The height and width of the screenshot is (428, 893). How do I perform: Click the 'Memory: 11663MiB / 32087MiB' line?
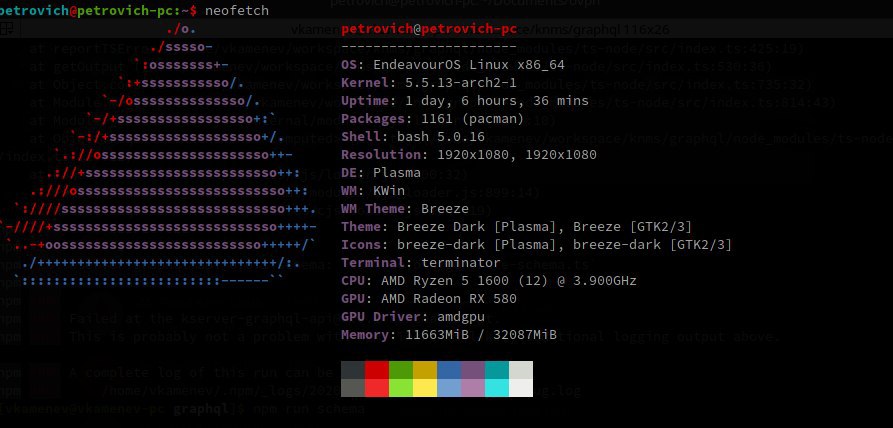[449, 335]
